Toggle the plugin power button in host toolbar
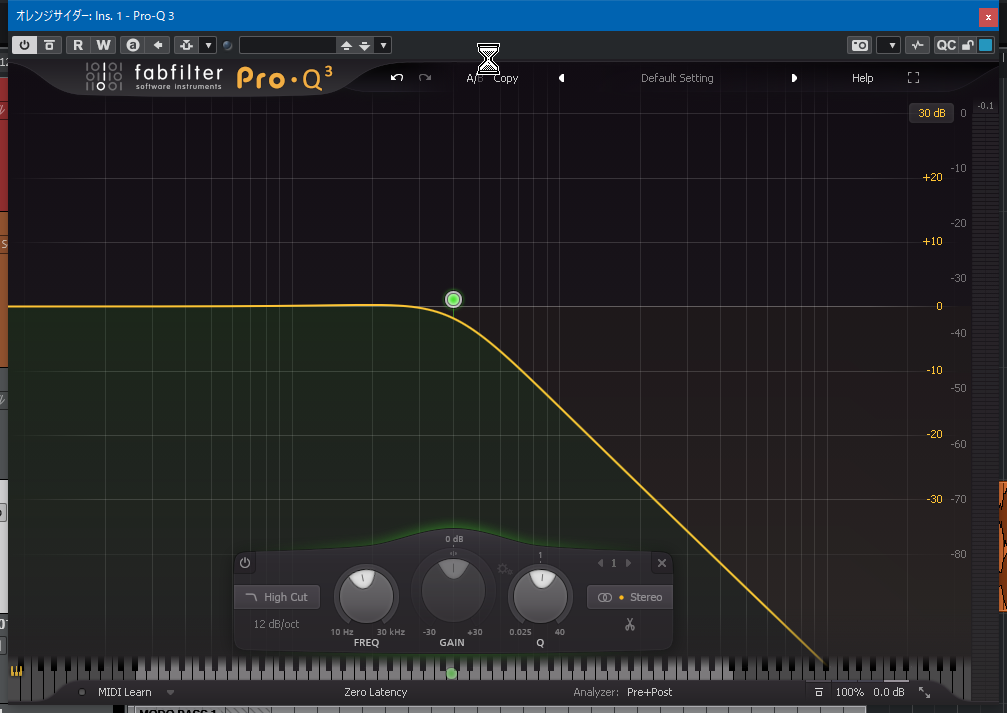 point(23,45)
